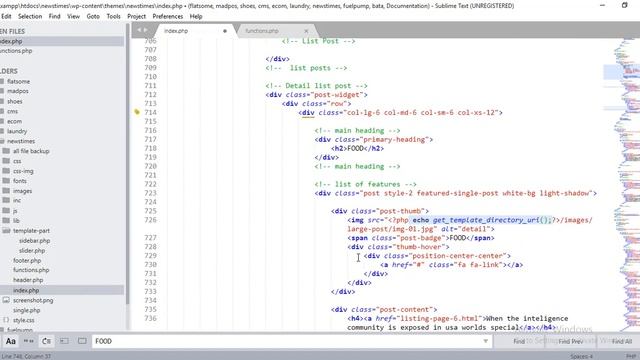640x360 pixels.
Task: Click next tab arrow in tab bar
Action: (x=145, y=30)
